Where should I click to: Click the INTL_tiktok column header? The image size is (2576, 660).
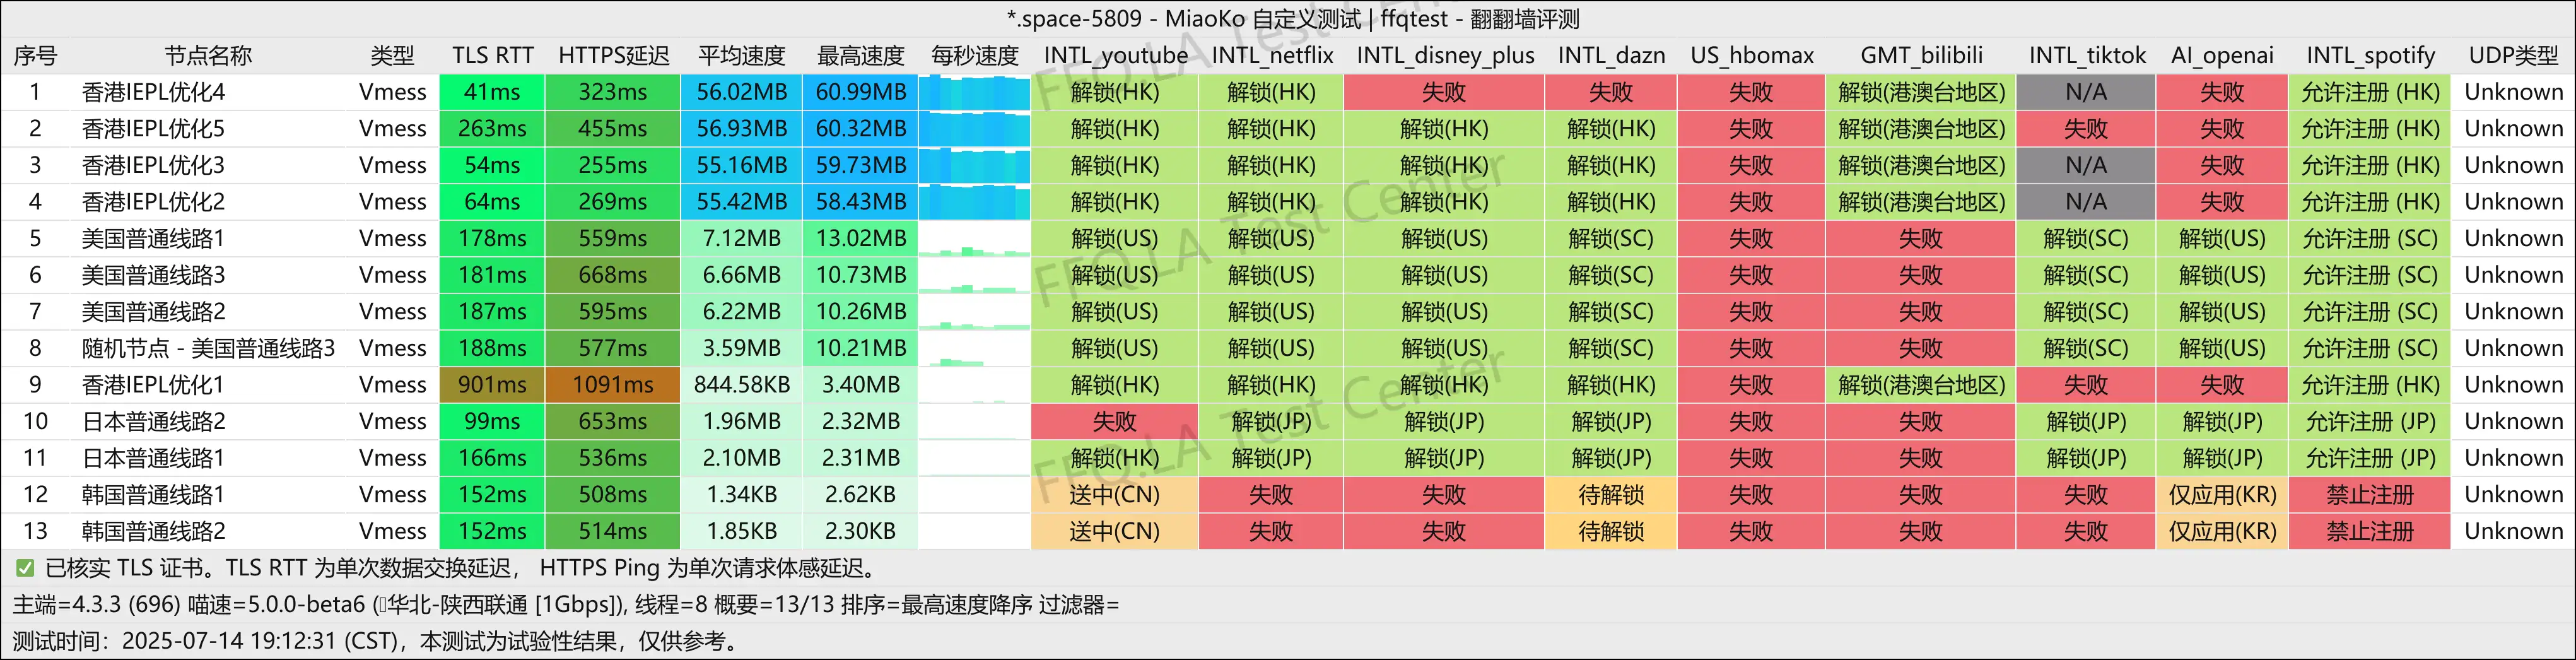point(2087,56)
